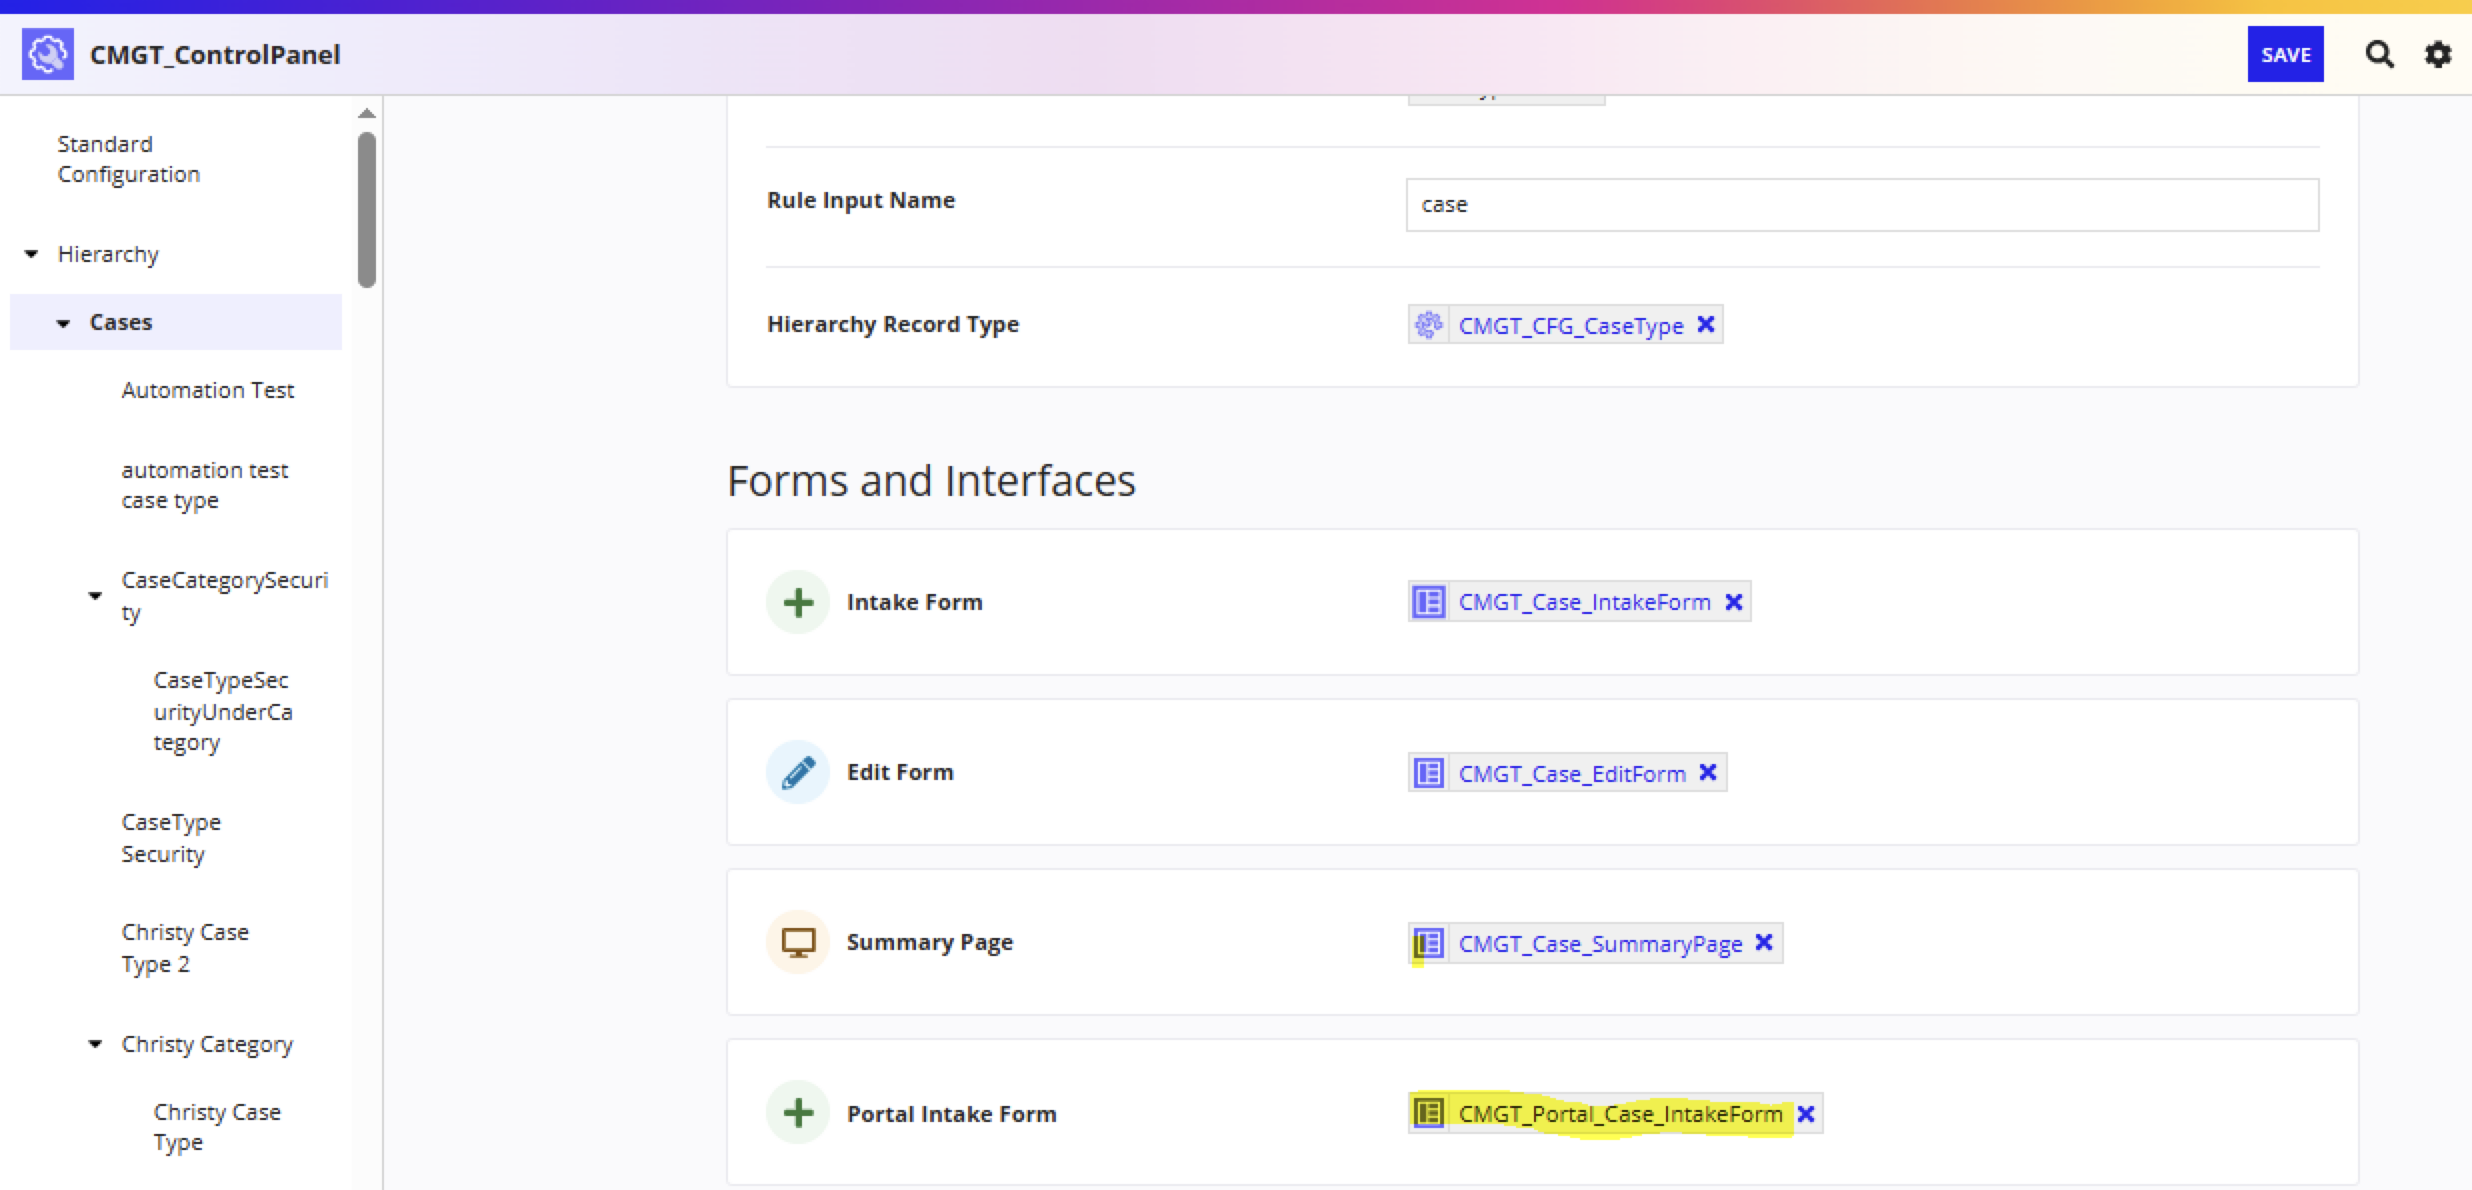Remove CMGT_Case_SummaryPage with its X
The width and height of the screenshot is (2472, 1190).
coord(1764,942)
